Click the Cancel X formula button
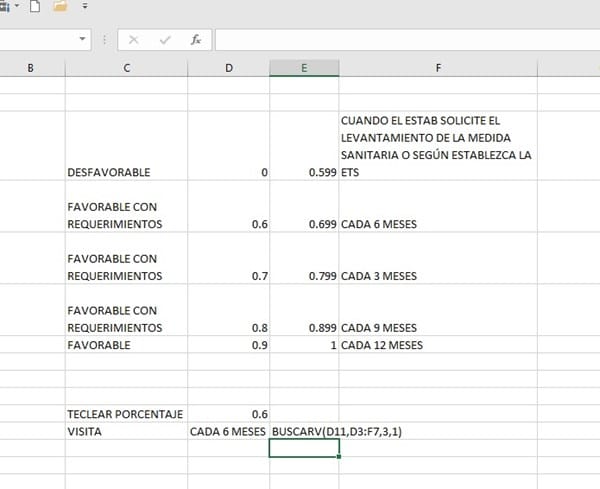The width and height of the screenshot is (600, 489). (x=134, y=39)
